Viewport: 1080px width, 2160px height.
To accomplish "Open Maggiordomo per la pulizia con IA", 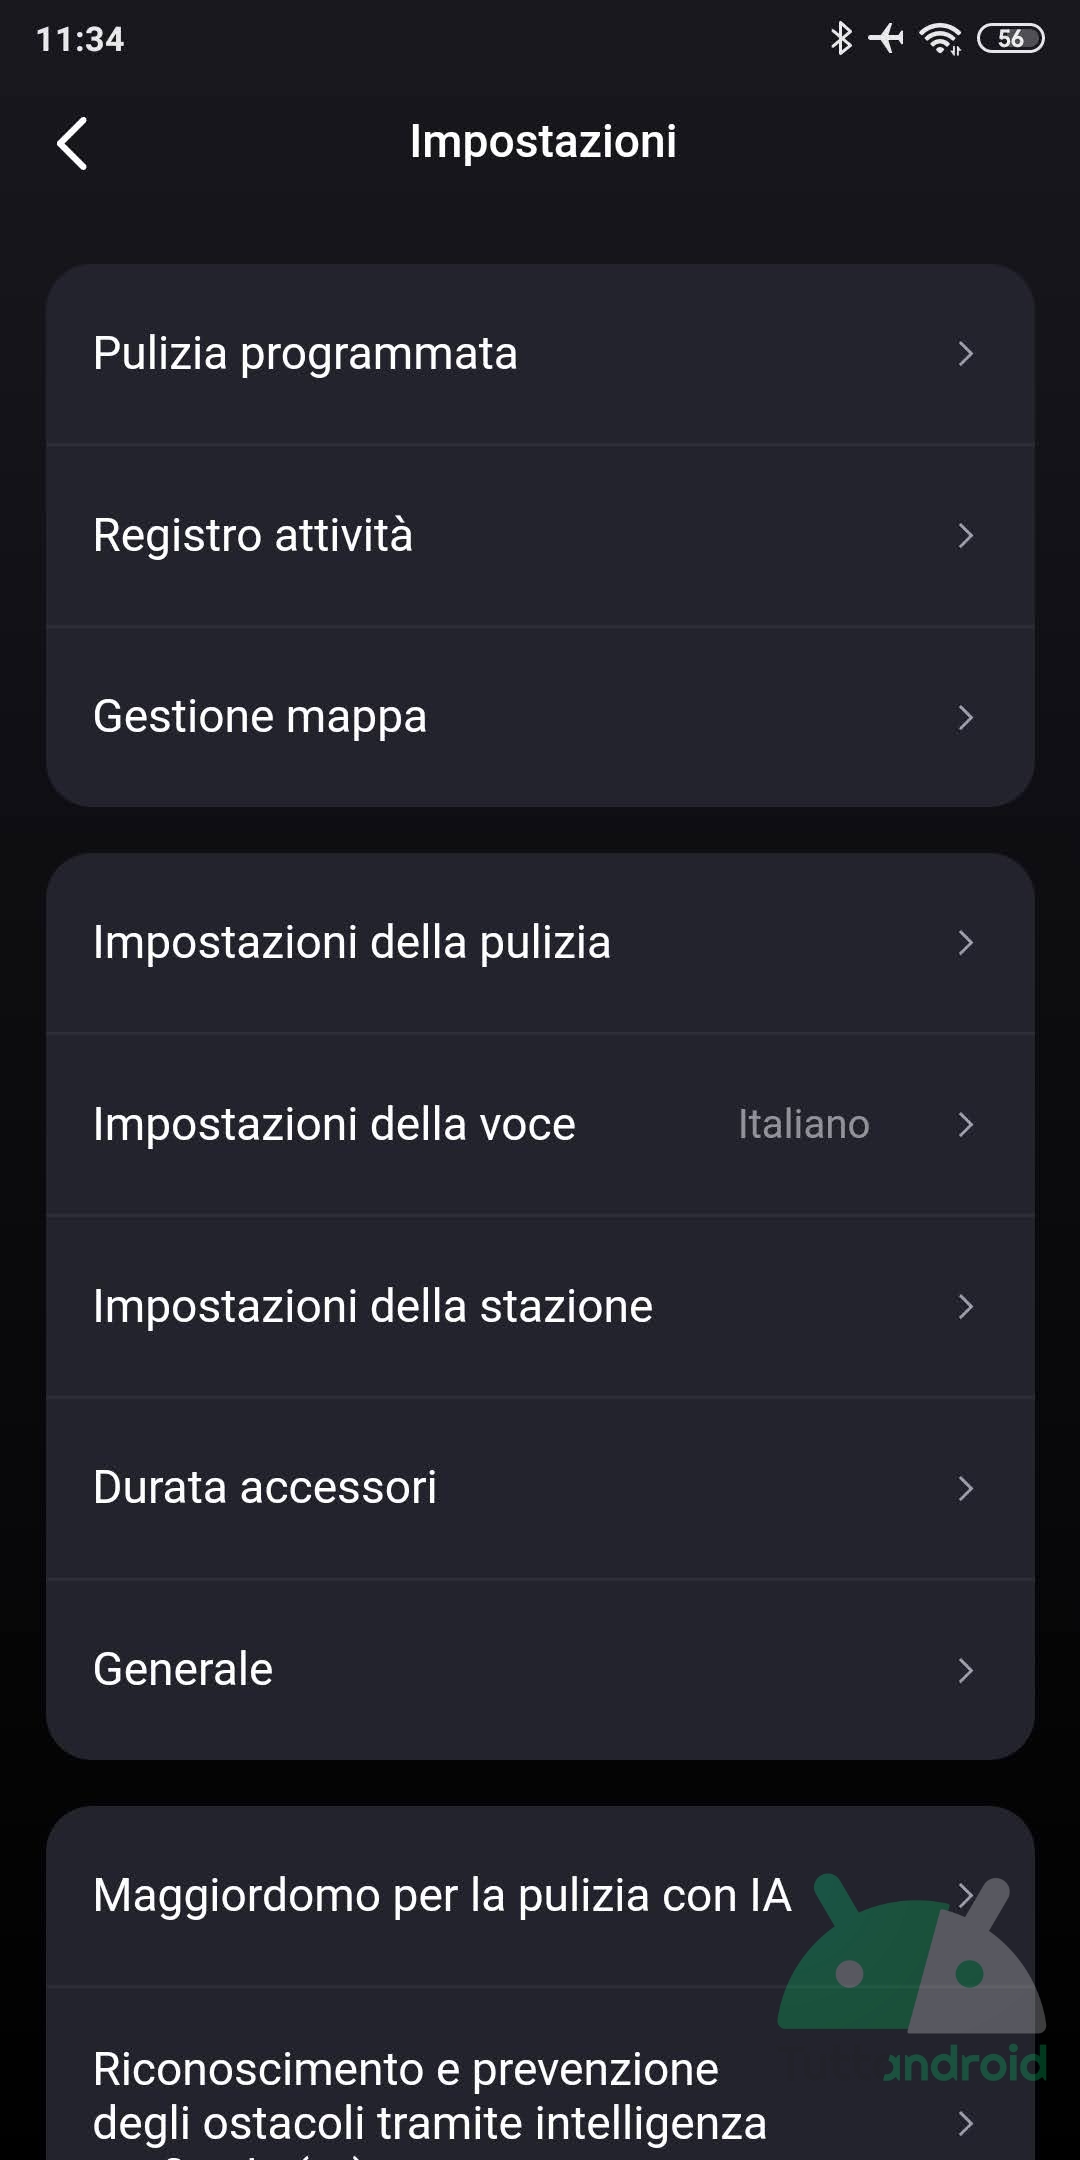I will (442, 1895).
